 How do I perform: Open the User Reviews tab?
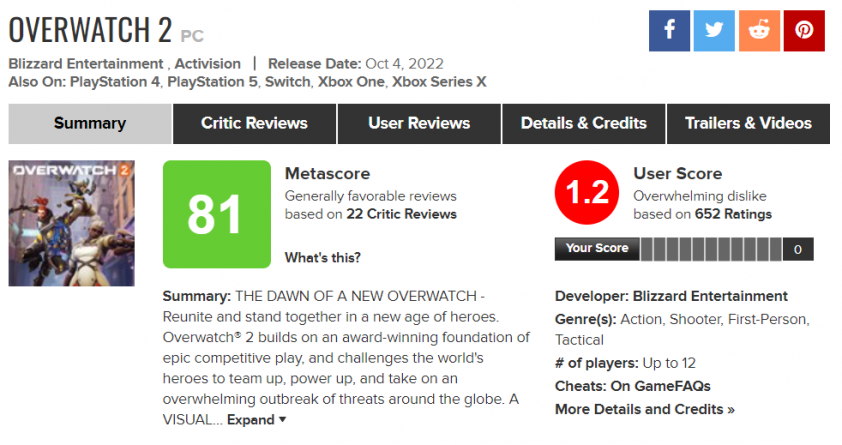pos(419,123)
